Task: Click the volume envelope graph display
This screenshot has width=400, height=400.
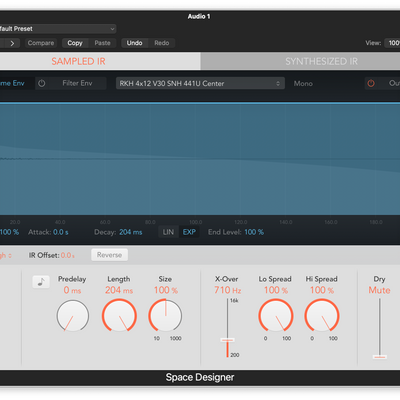Action: coord(200,159)
